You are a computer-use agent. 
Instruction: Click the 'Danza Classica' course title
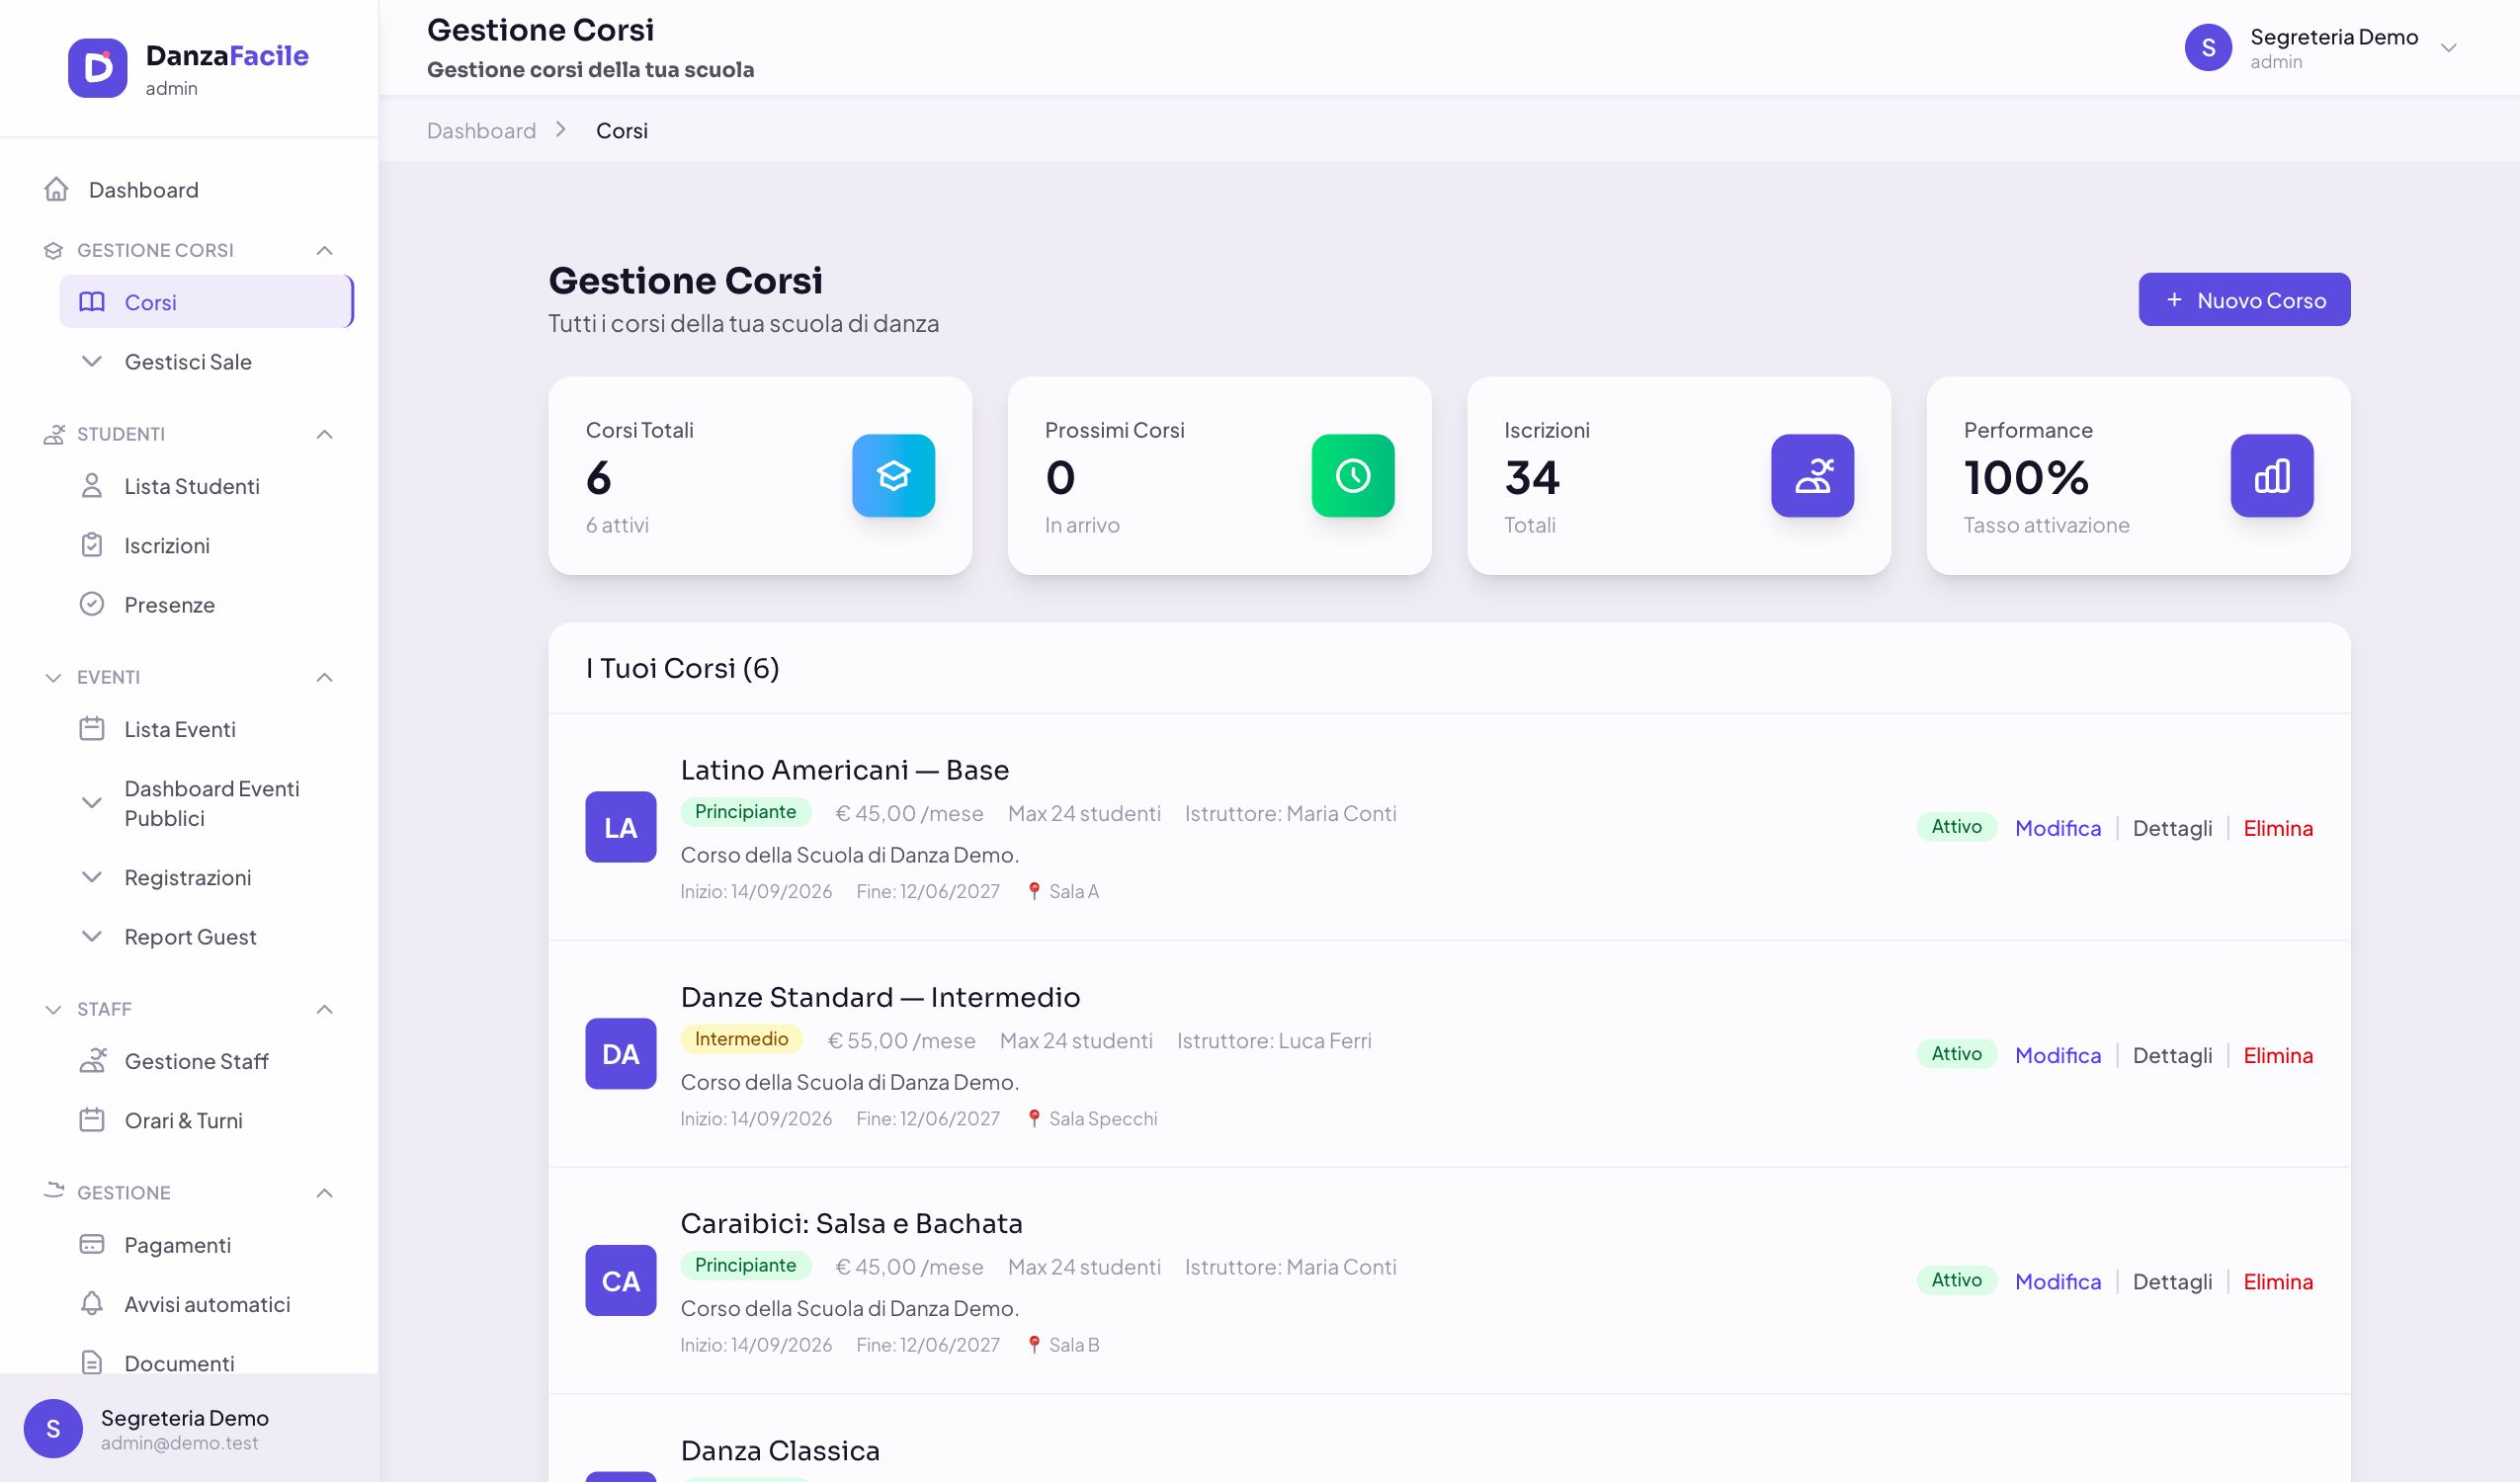tap(780, 1450)
